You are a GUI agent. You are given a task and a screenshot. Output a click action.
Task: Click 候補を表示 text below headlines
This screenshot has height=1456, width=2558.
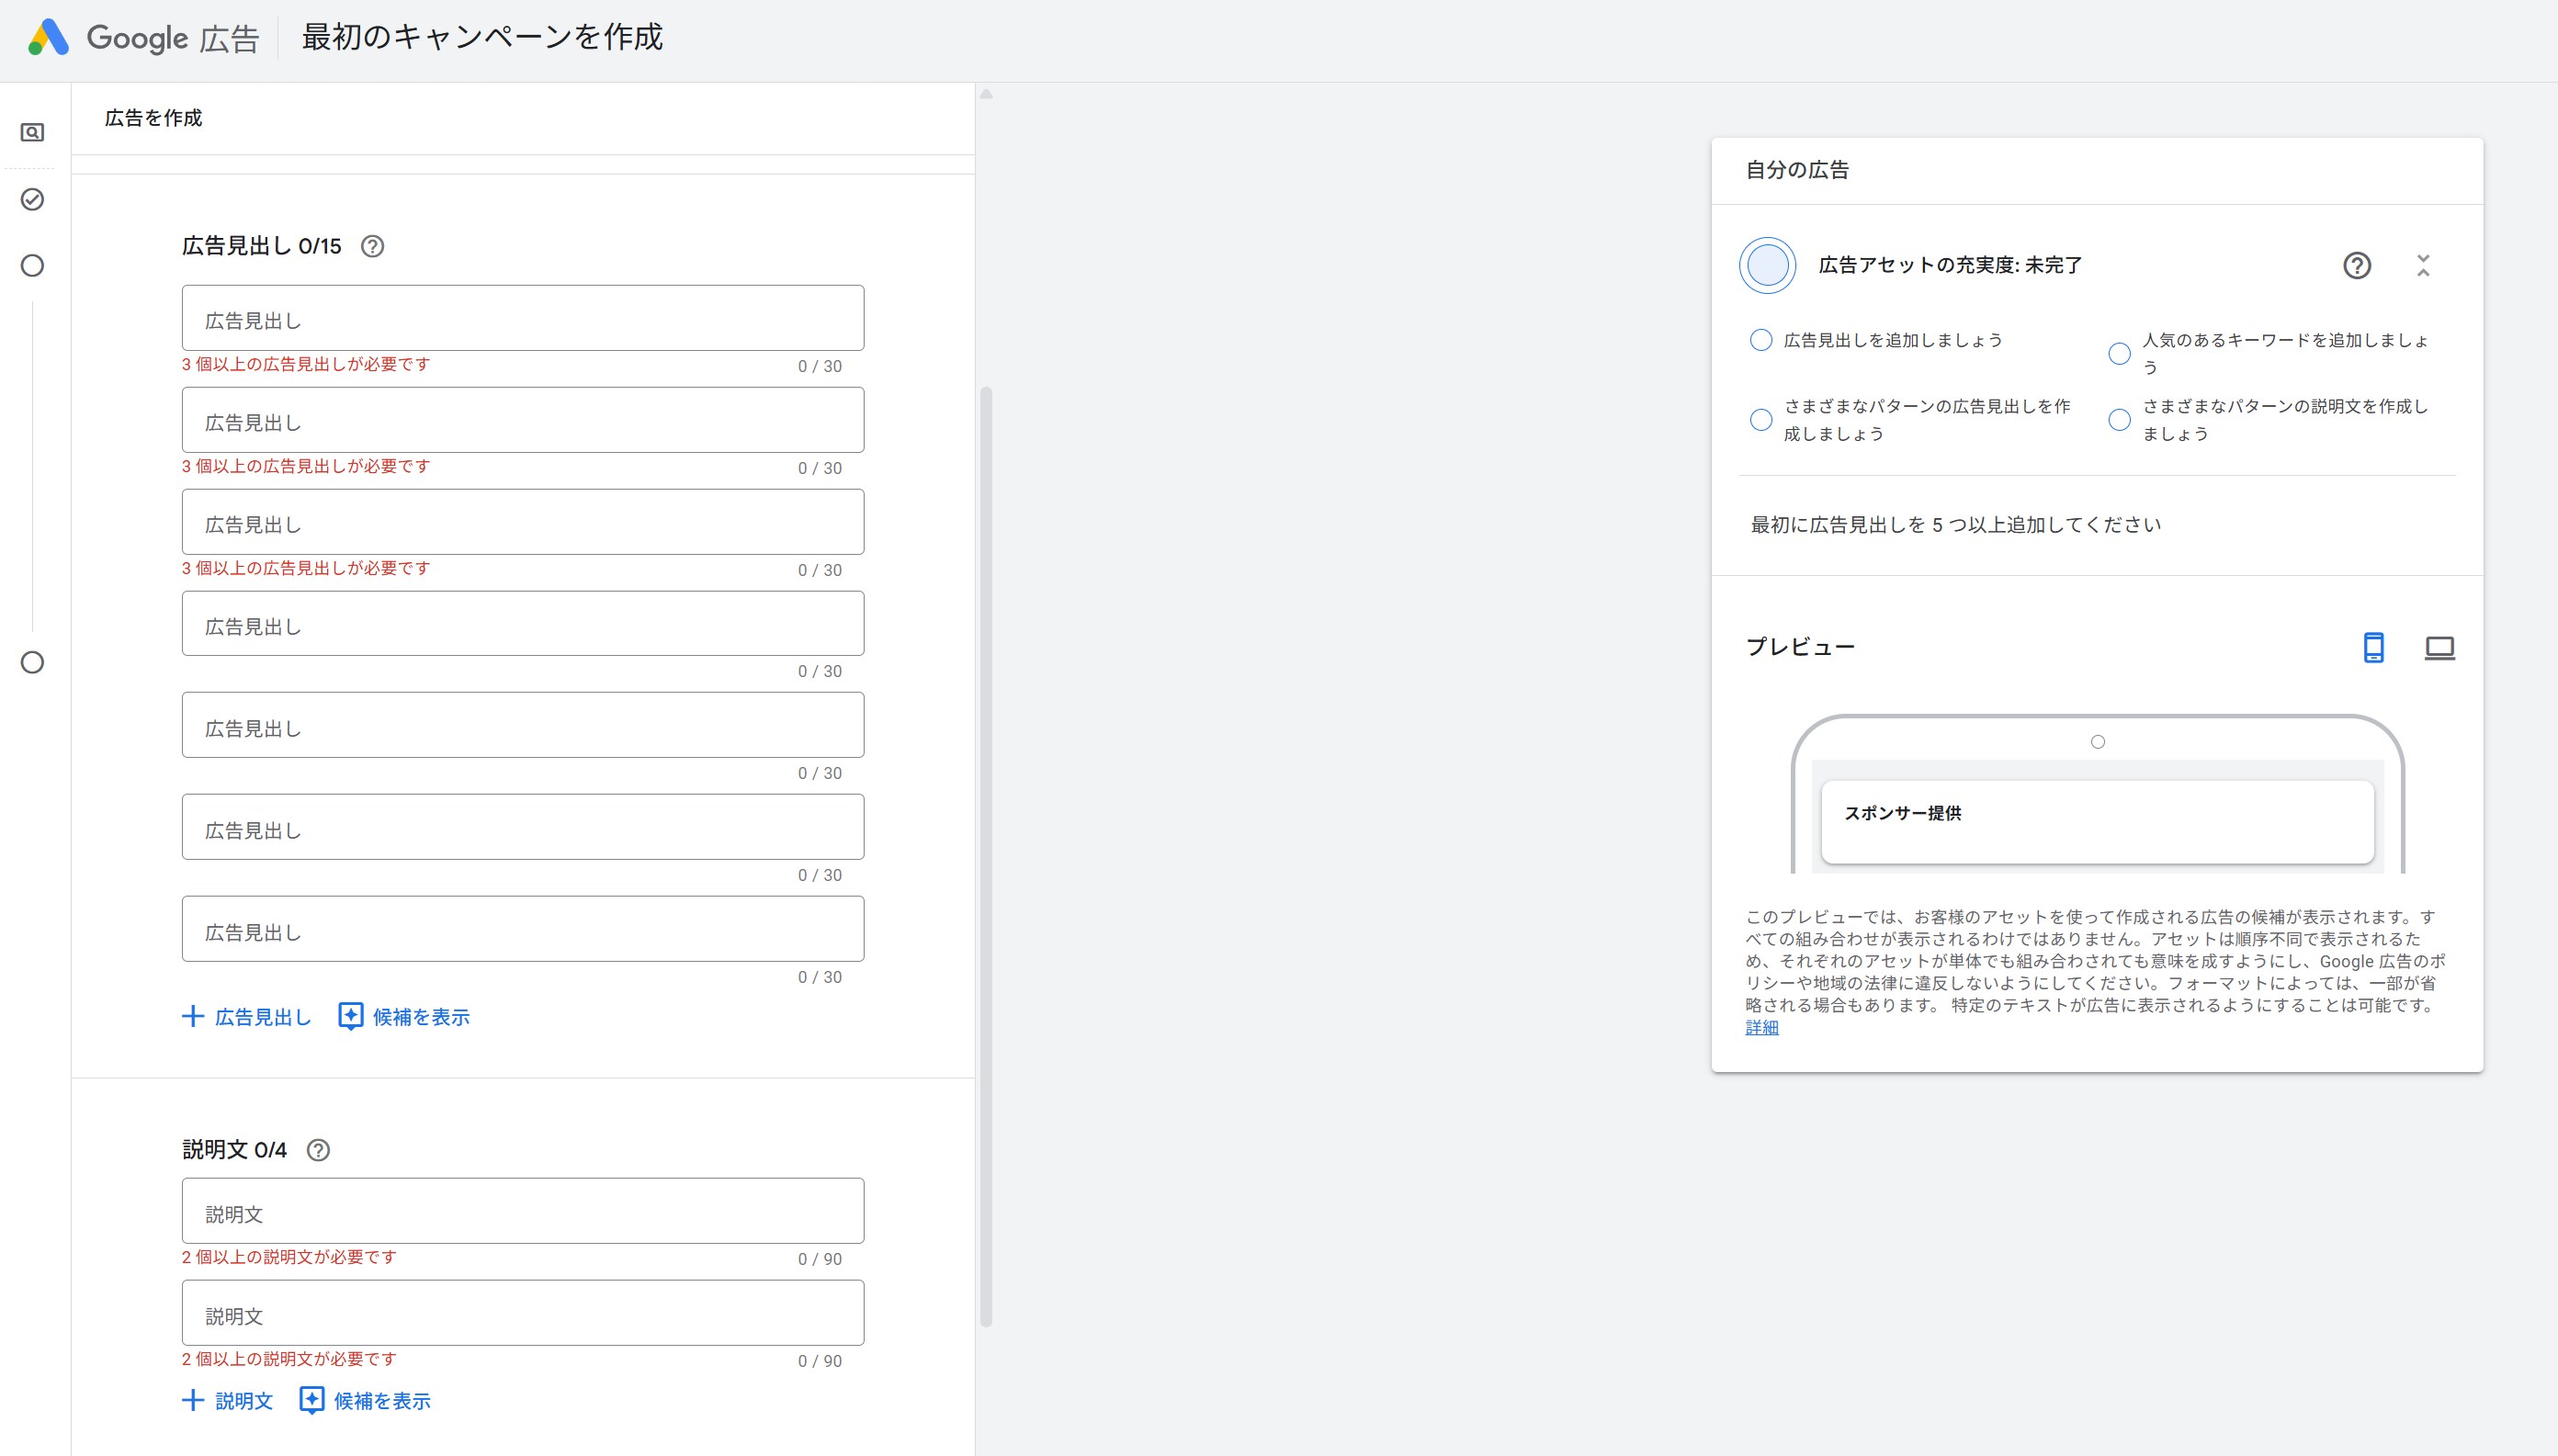click(421, 1017)
